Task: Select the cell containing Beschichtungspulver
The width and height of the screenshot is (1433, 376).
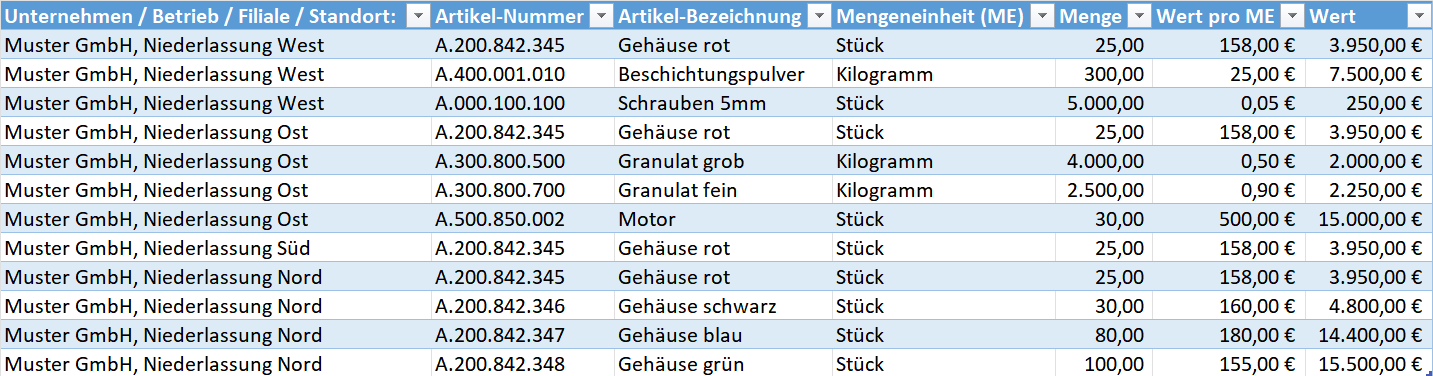Action: pyautogui.click(x=723, y=74)
